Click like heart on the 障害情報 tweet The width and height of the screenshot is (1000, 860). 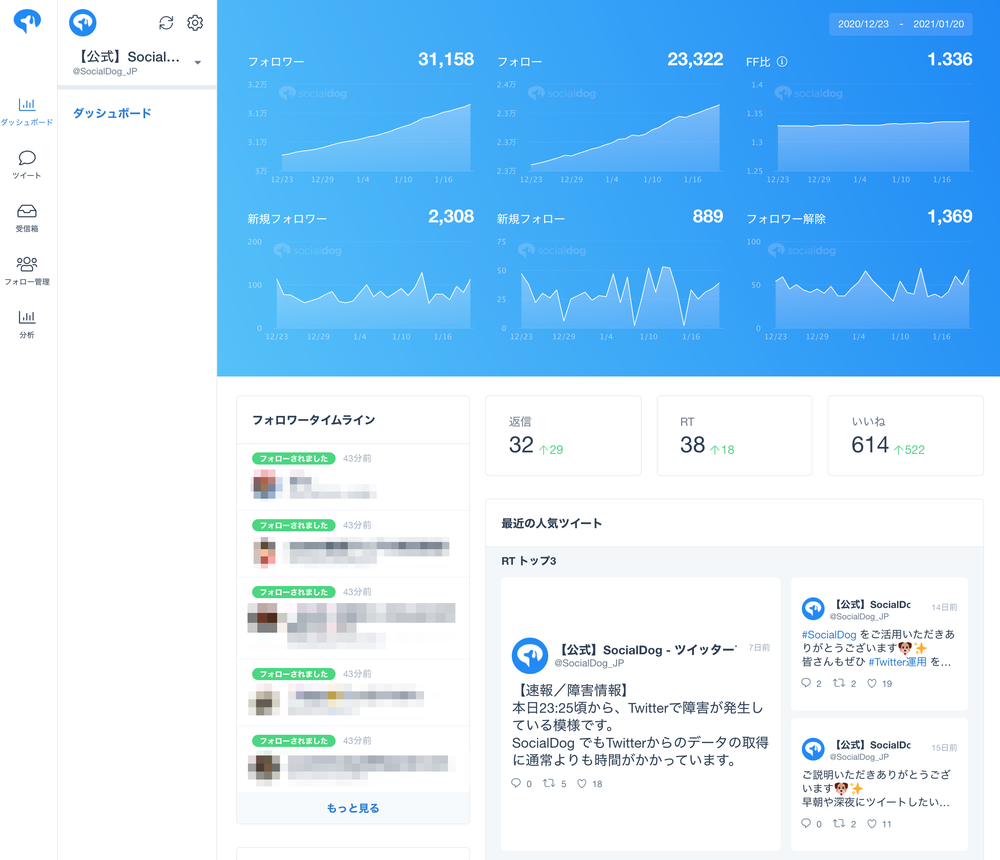582,783
